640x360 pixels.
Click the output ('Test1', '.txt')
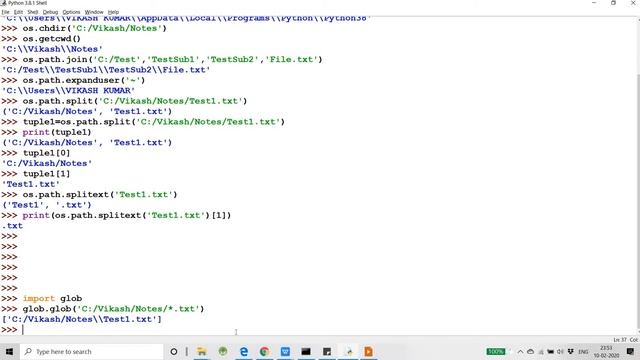pos(47,205)
